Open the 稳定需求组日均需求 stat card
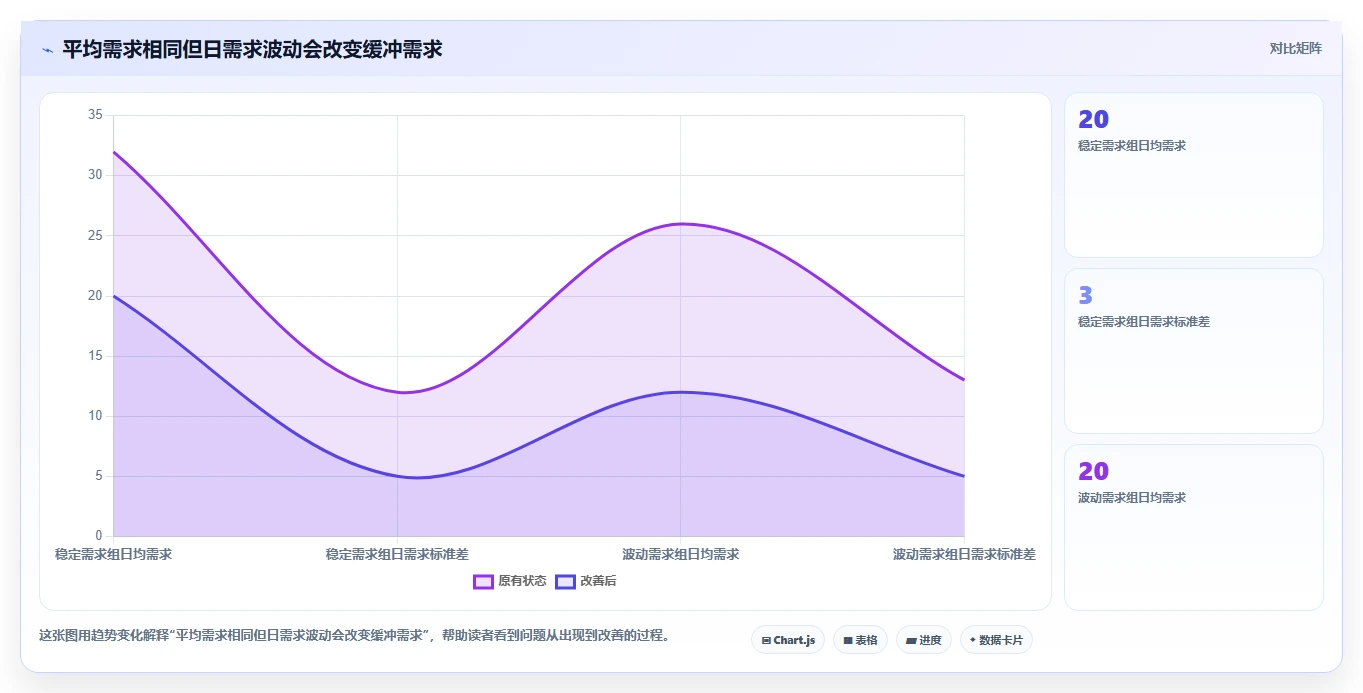The width and height of the screenshot is (1363, 693). pos(1194,175)
